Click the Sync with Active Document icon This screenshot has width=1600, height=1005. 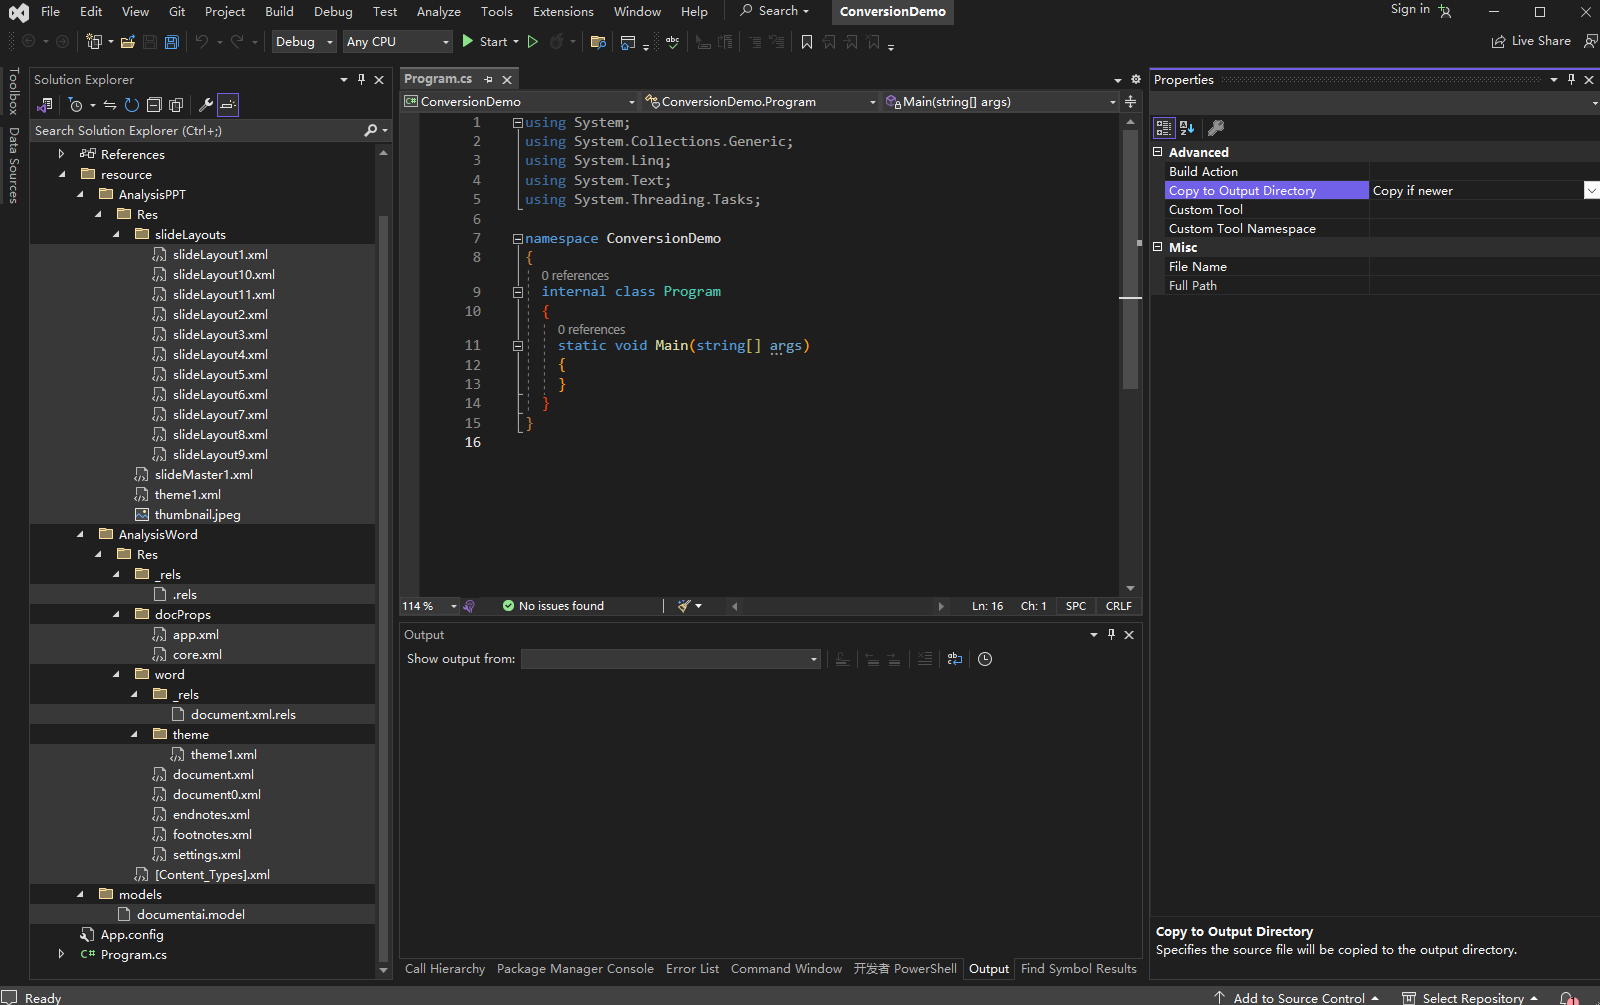point(110,105)
